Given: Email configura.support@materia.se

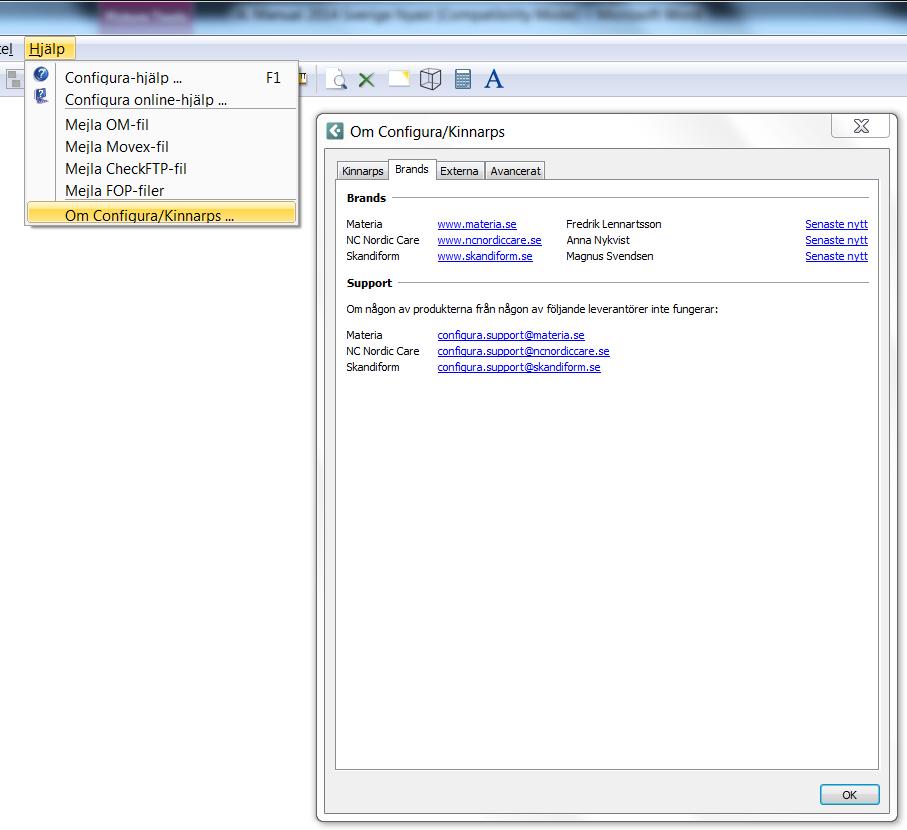Looking at the screenshot, I should [511, 335].
